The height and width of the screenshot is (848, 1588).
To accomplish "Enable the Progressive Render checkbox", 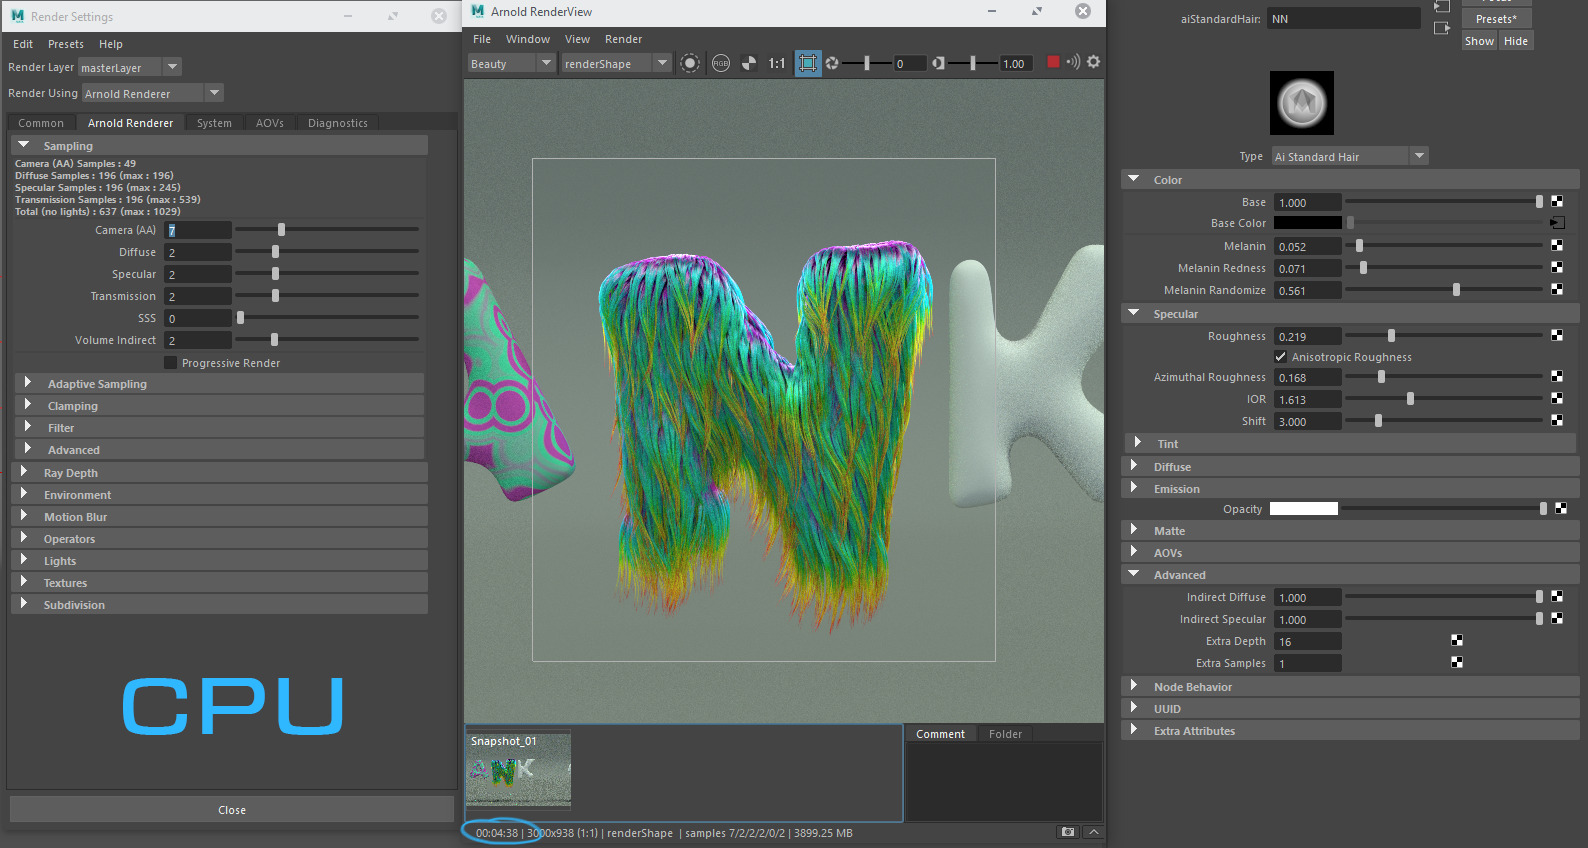I will [171, 363].
